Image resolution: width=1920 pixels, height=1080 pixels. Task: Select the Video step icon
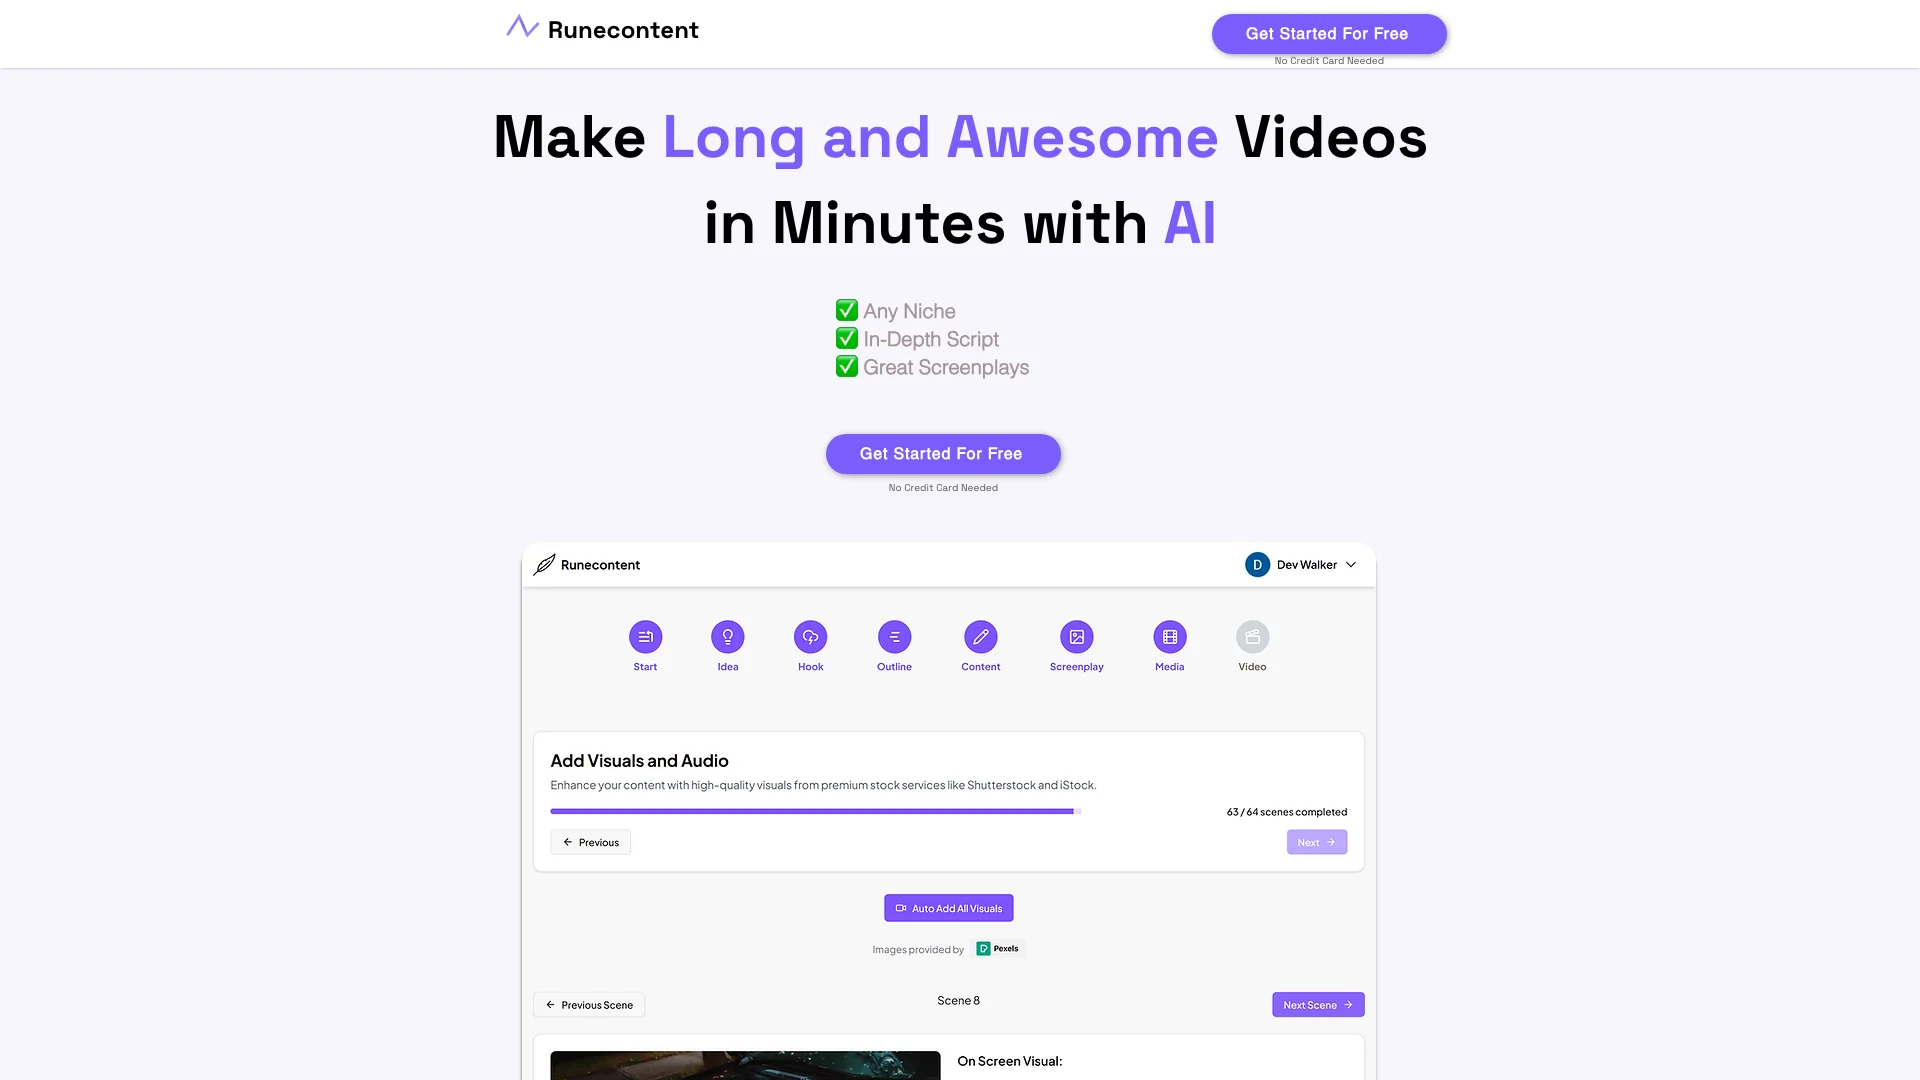tap(1251, 637)
